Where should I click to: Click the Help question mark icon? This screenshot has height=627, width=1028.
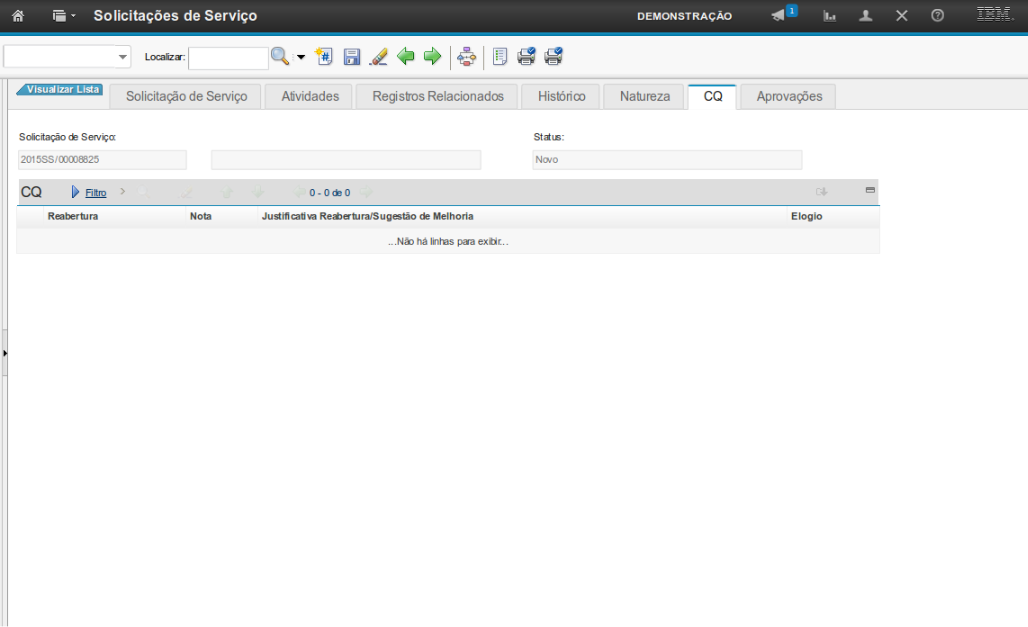click(x=937, y=16)
